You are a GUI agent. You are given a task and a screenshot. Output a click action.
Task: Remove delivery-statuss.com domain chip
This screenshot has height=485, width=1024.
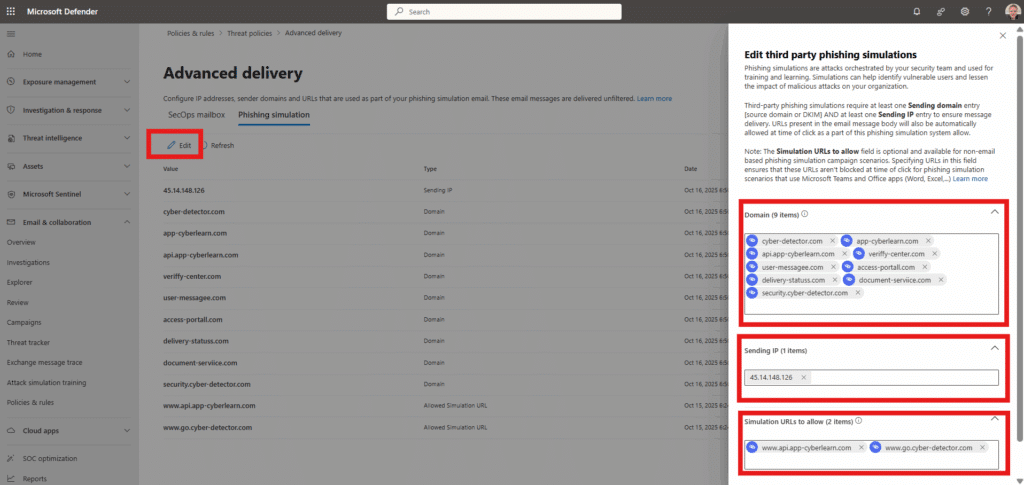pos(835,280)
